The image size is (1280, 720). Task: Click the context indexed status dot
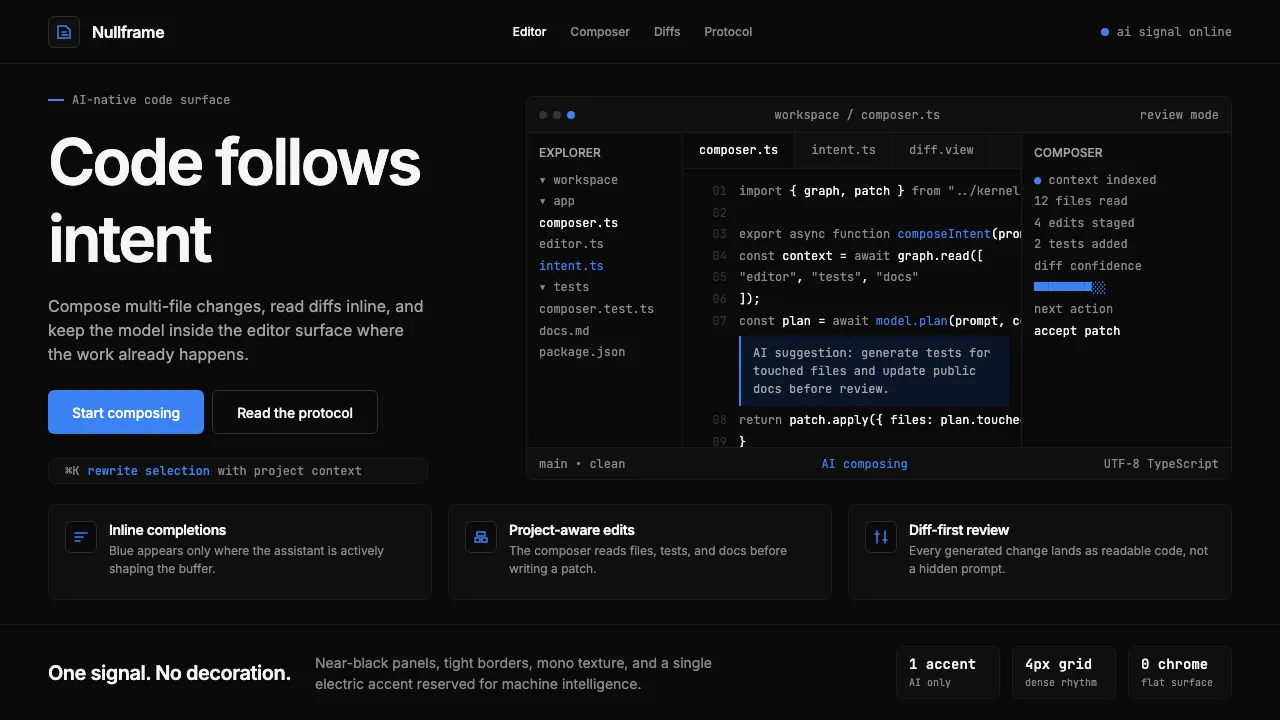pos(1038,180)
